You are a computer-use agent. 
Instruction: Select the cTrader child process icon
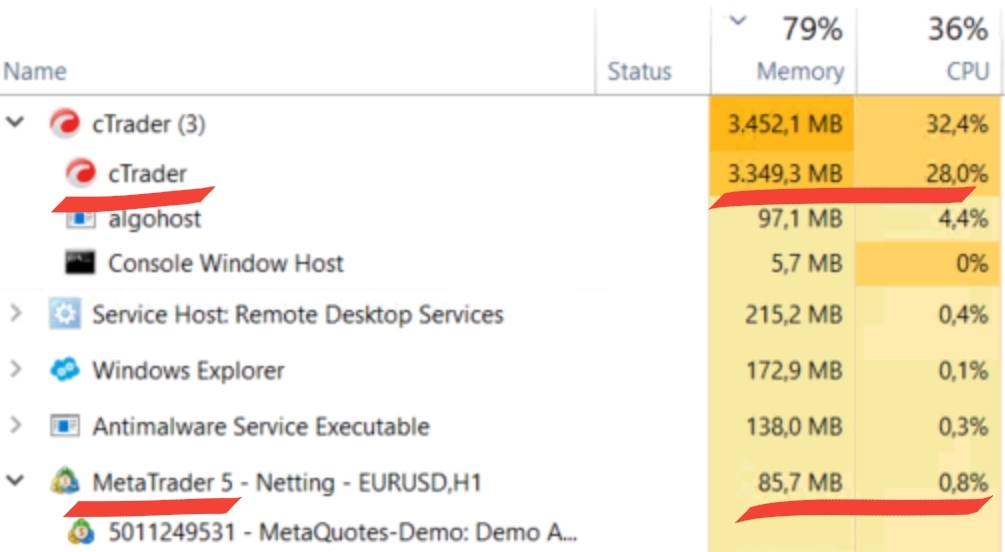81,172
